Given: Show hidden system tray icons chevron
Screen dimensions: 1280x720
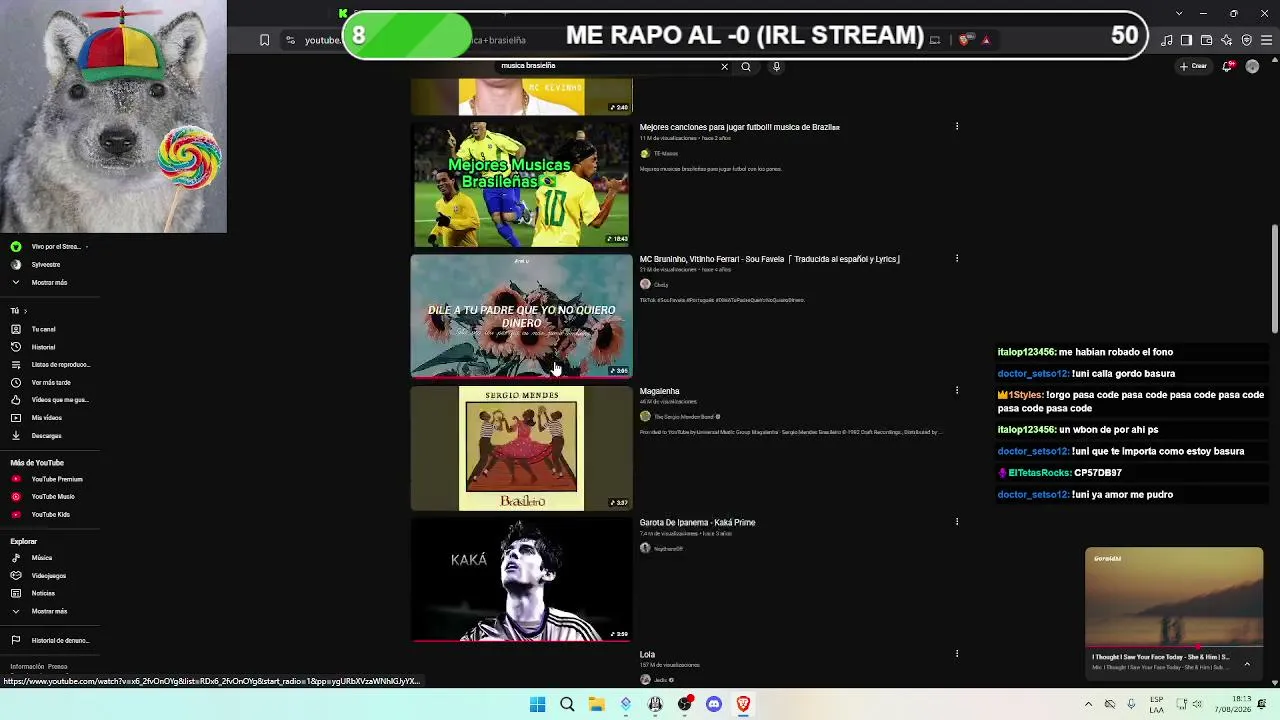Looking at the screenshot, I should pos(1088,704).
